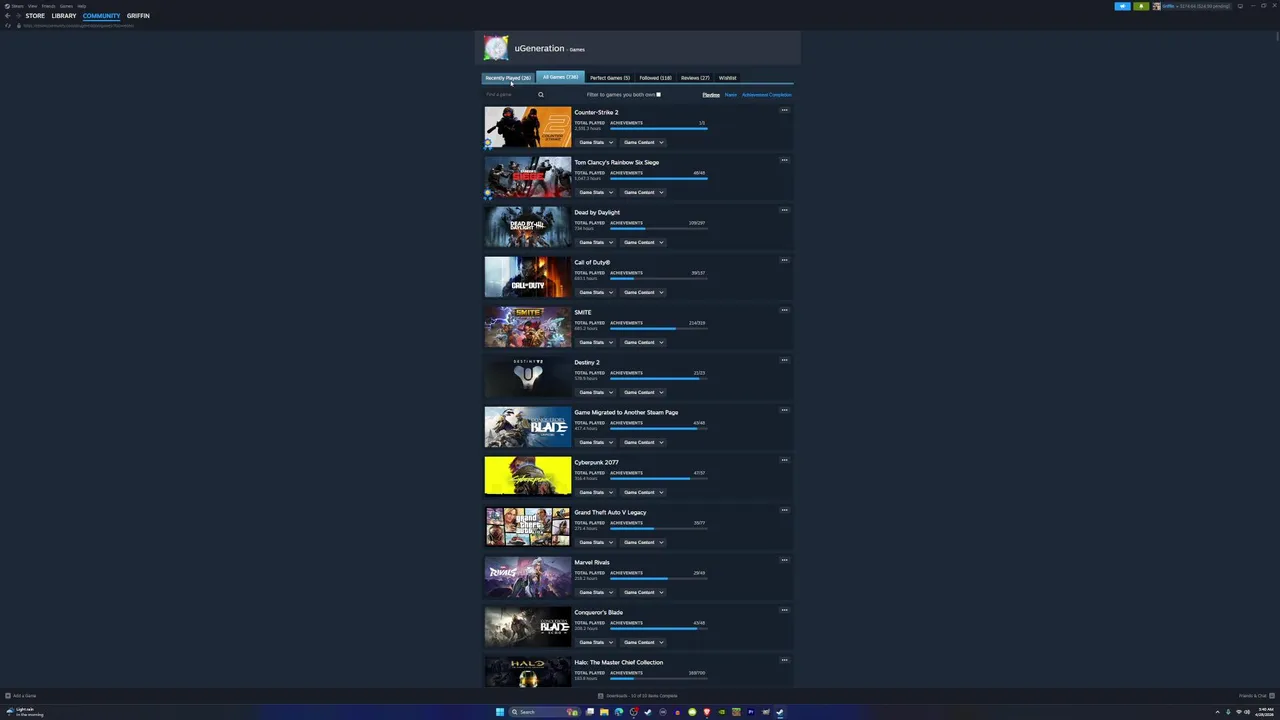Expand Game Content for Counter-Strike 2
Screen dimensions: 1280x720
pyautogui.click(x=643, y=142)
